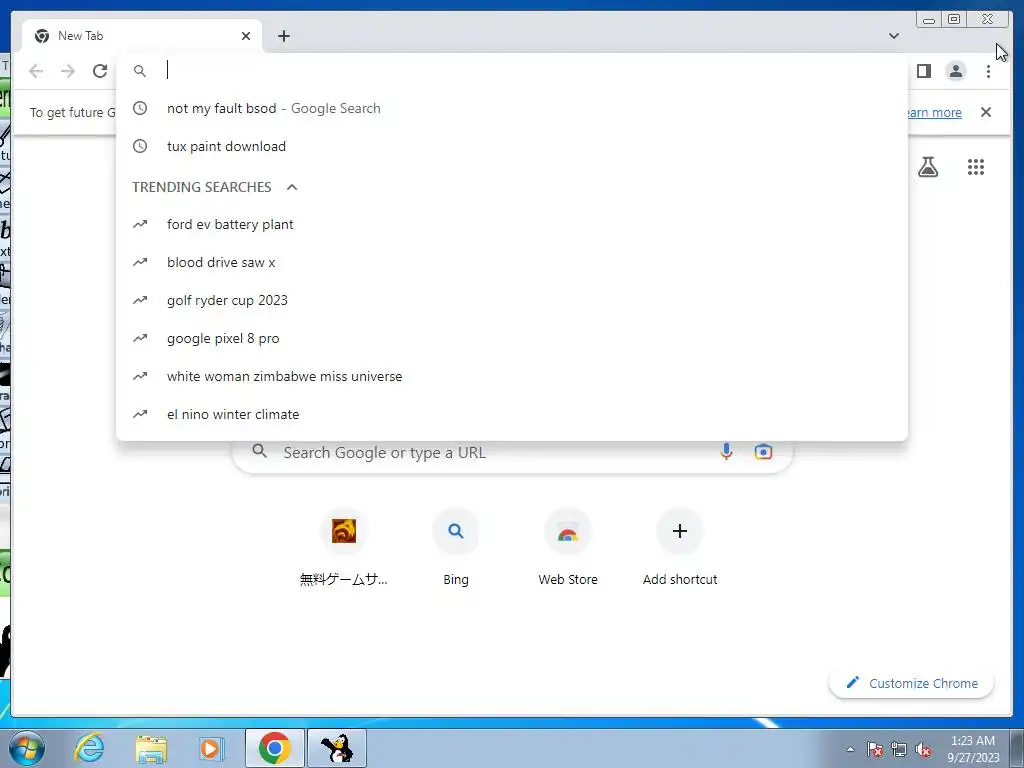1024x768 pixels.
Task: Add a new shortcut tile
Action: (680, 547)
